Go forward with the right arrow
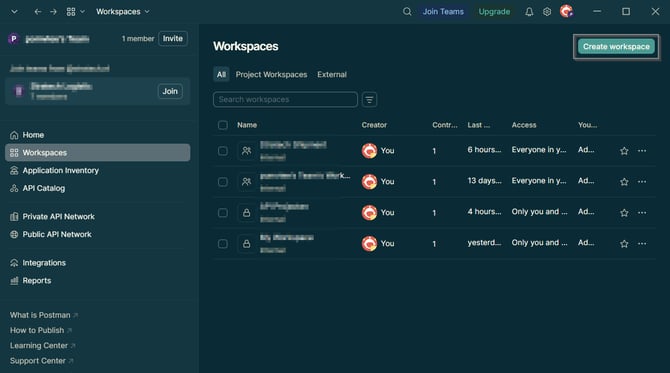Viewport: 670px width, 373px height. [53, 12]
